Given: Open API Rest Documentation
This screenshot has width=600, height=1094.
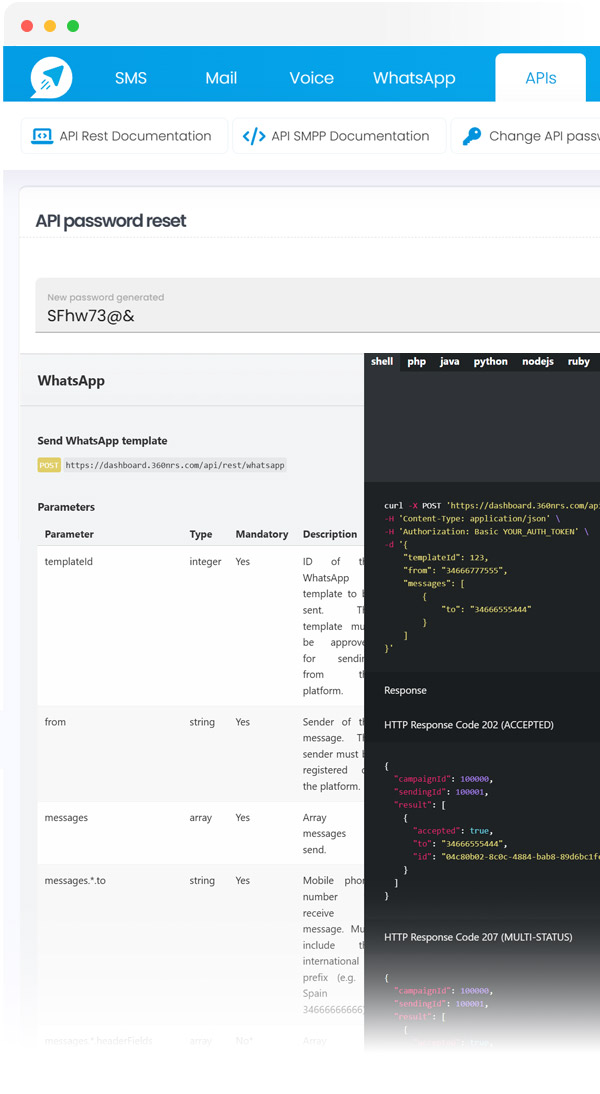Looking at the screenshot, I should pos(124,136).
